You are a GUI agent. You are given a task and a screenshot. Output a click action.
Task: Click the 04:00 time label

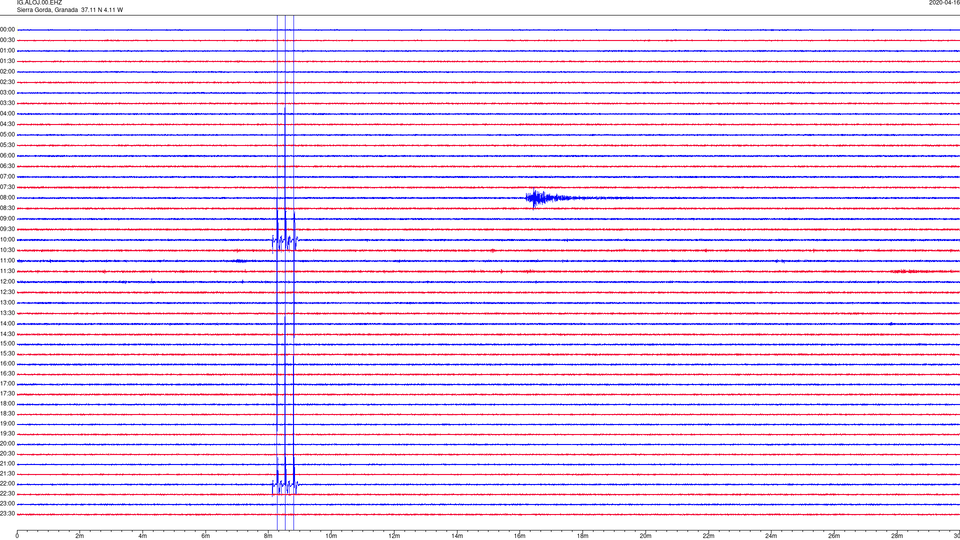point(7,113)
